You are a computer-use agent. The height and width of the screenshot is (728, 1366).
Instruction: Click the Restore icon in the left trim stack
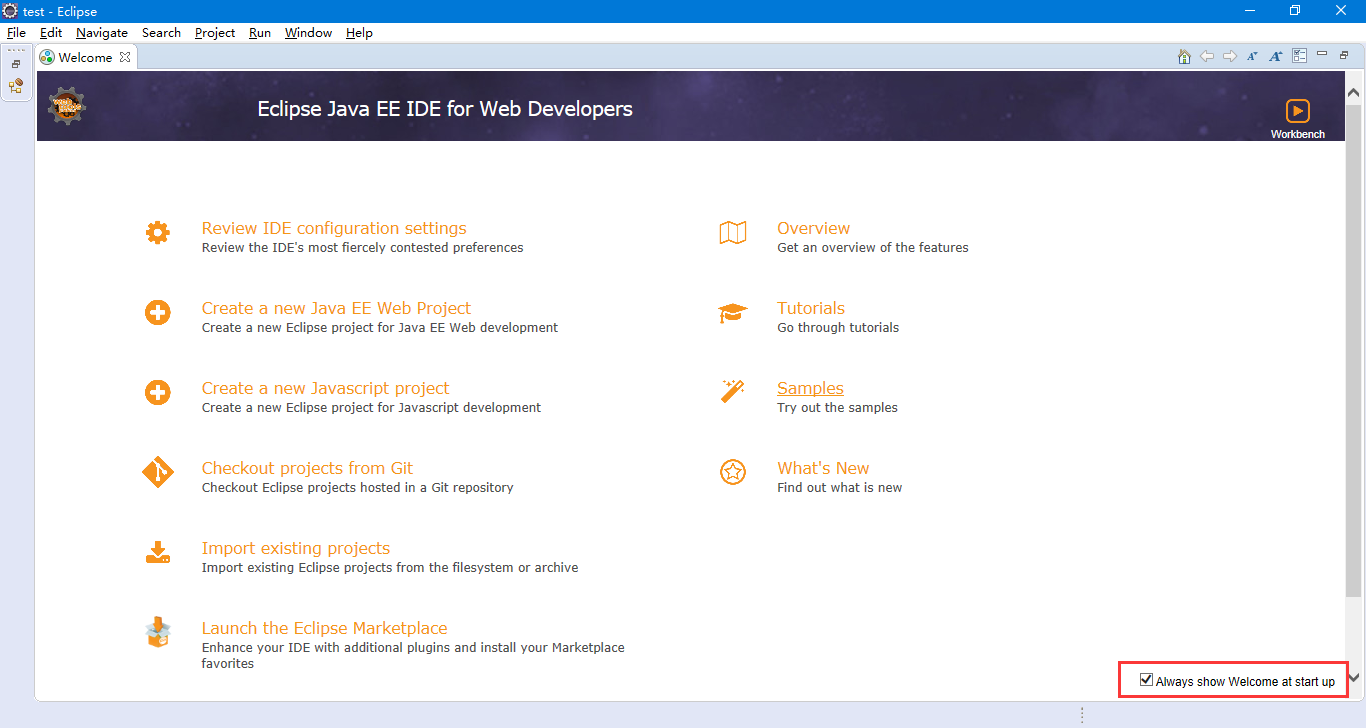coord(16,64)
